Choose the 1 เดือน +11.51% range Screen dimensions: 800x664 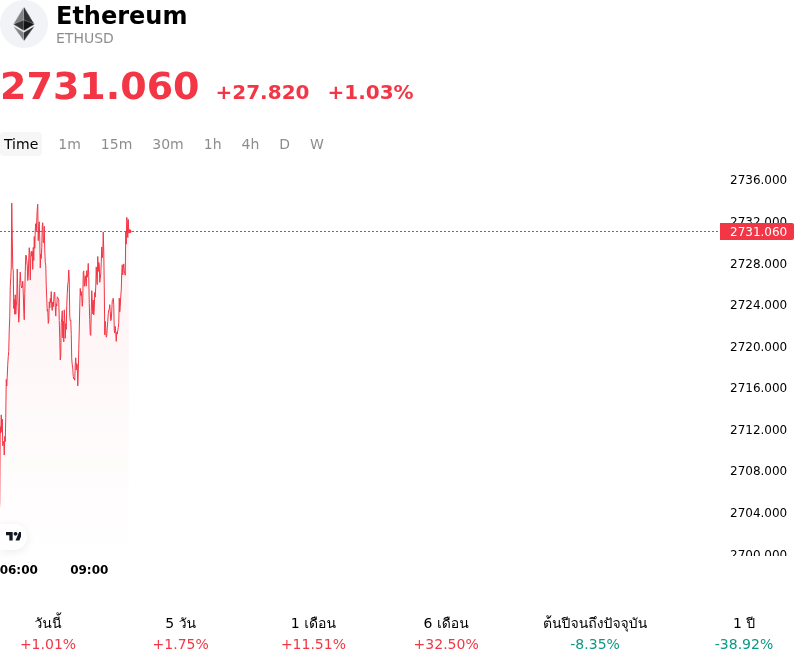pyautogui.click(x=313, y=633)
